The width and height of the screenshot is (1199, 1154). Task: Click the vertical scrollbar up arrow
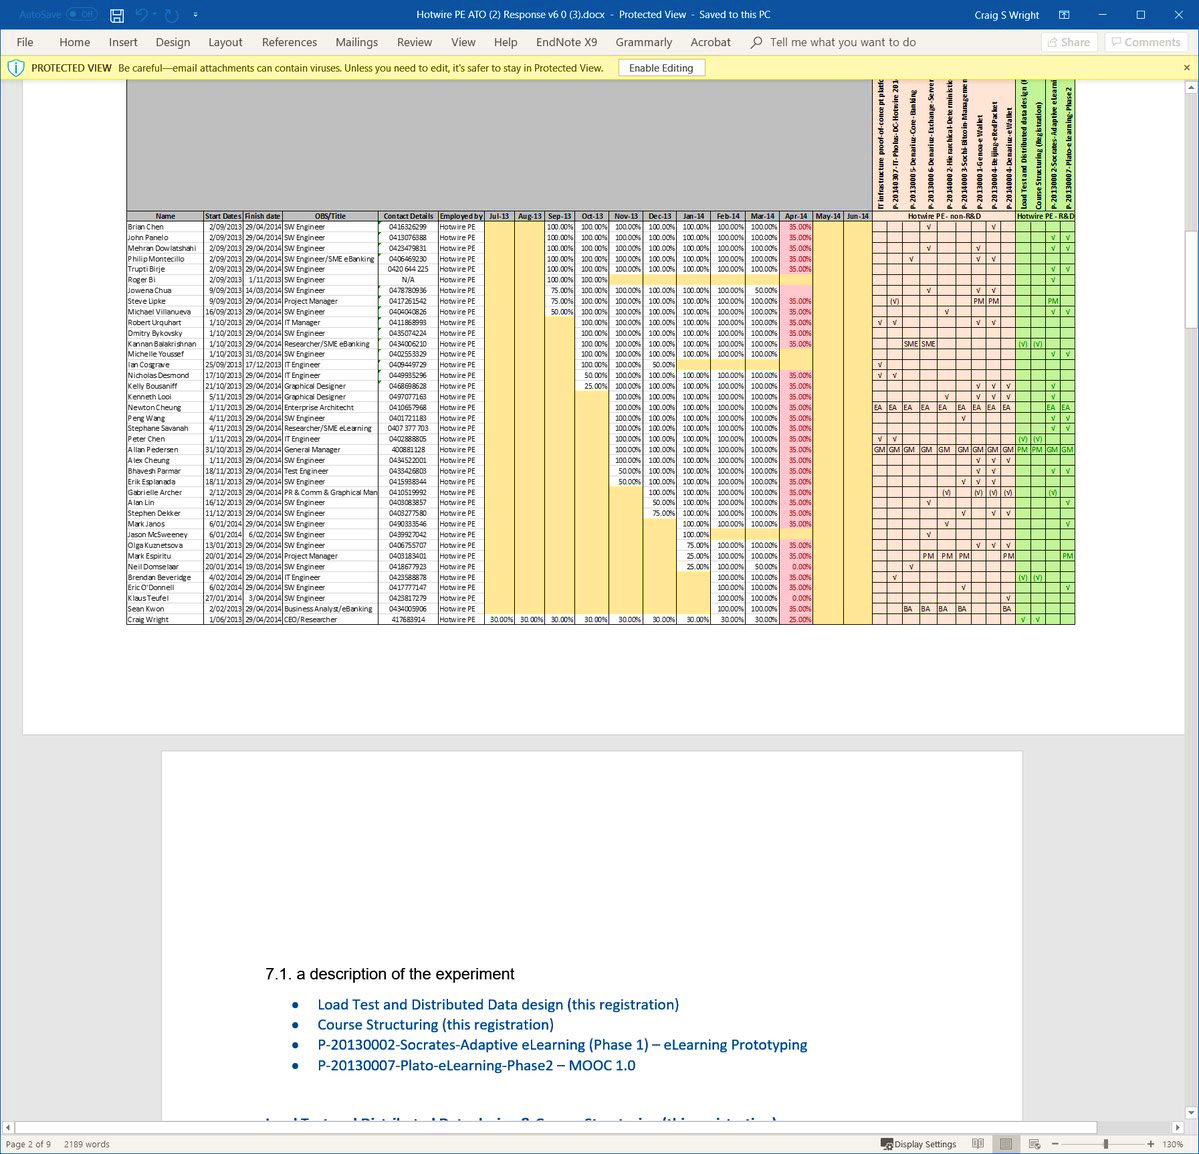(1191, 87)
